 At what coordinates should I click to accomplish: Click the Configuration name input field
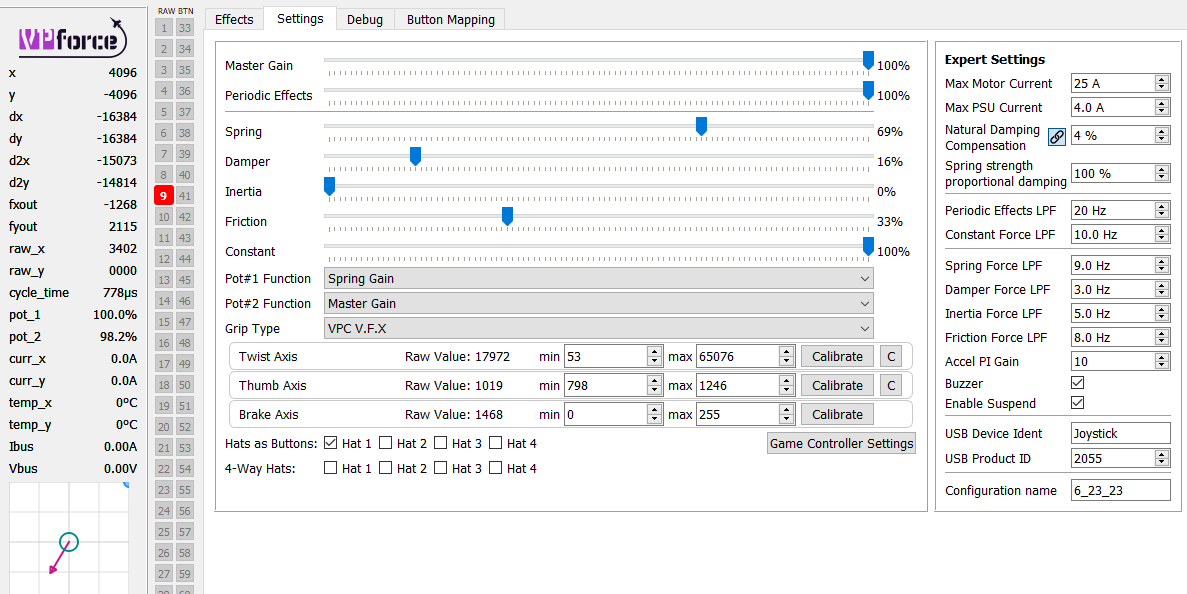coord(1120,490)
